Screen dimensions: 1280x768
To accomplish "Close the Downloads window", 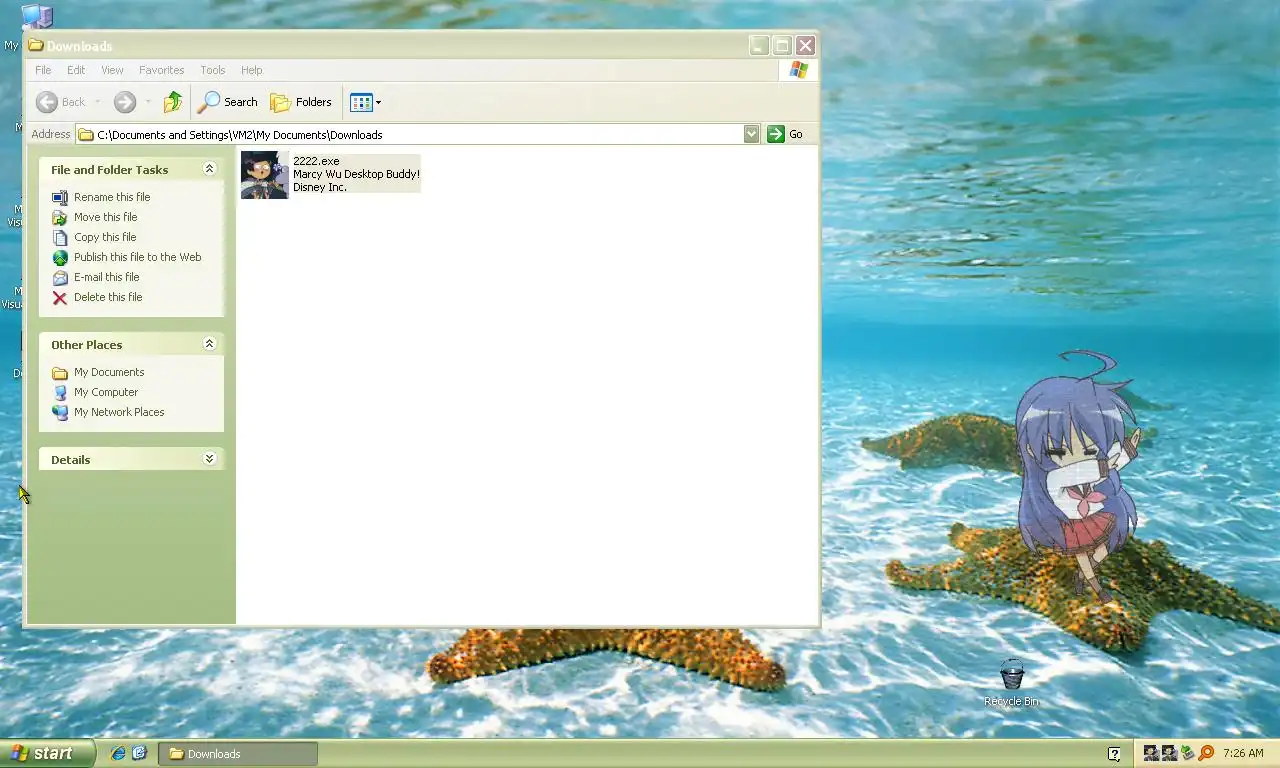I will point(805,45).
